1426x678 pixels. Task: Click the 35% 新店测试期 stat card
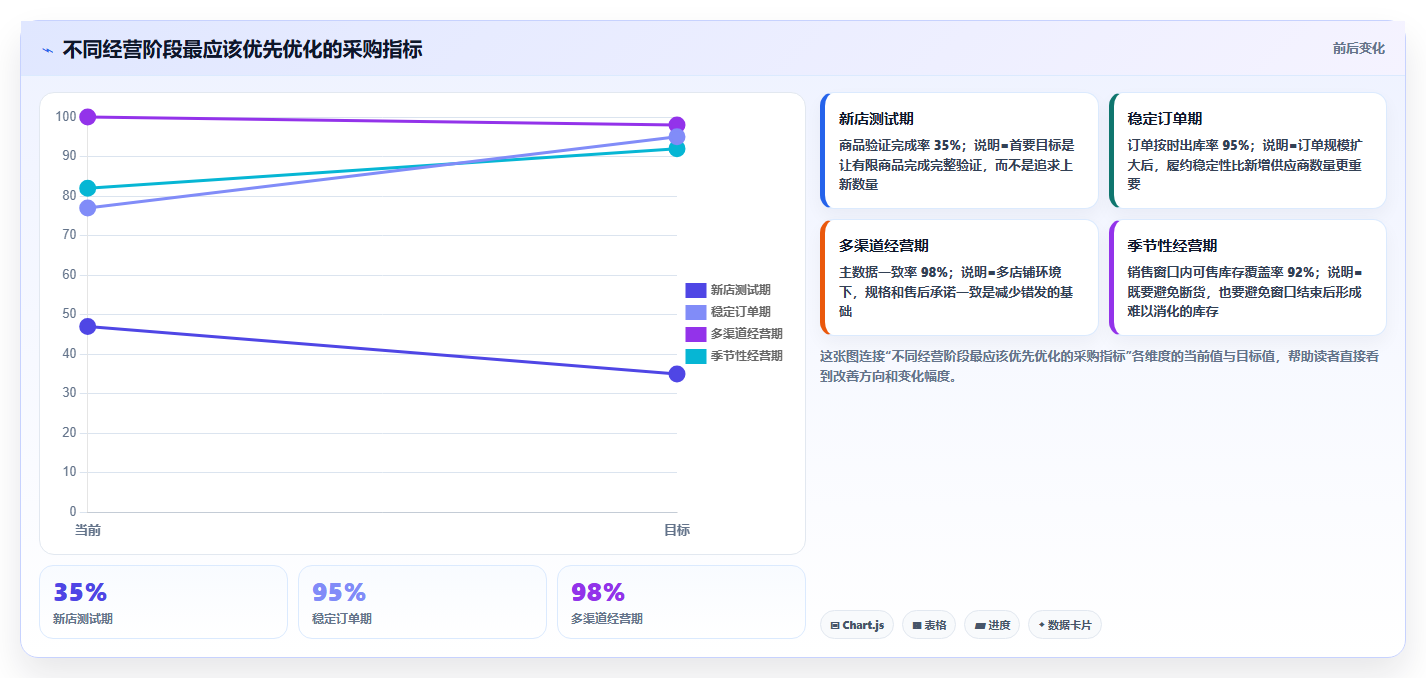click(x=164, y=602)
